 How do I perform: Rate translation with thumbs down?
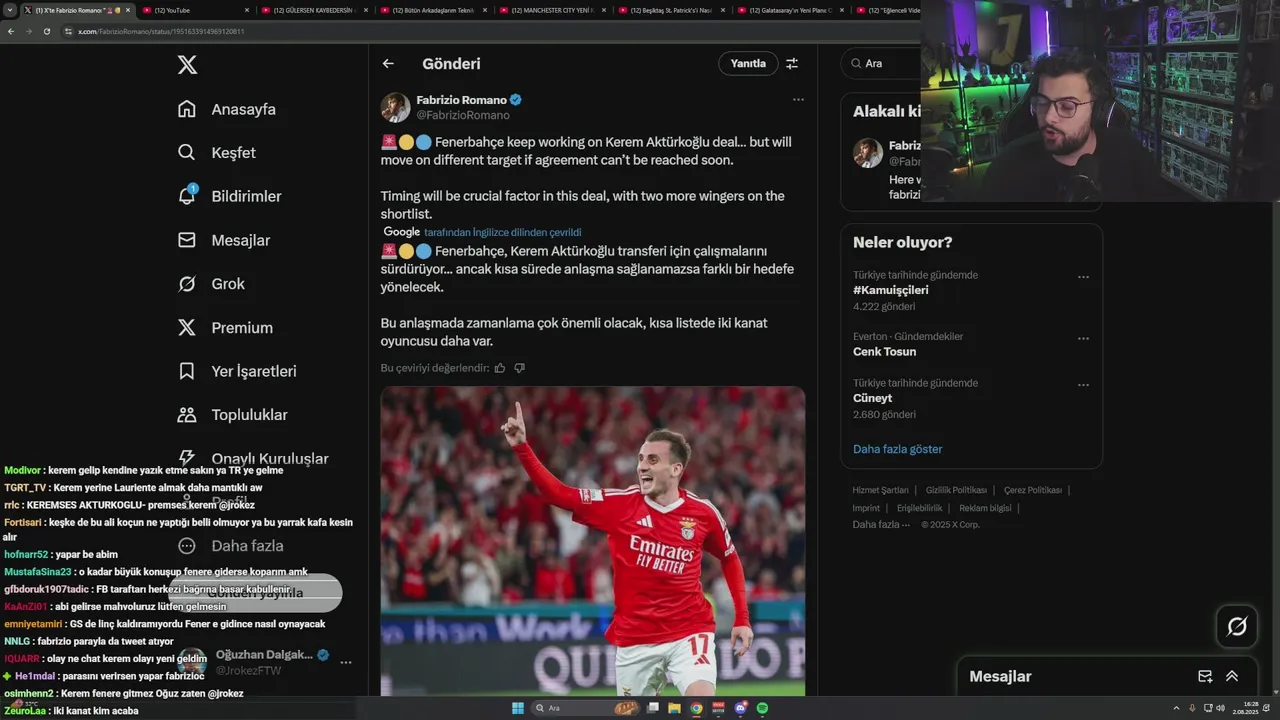click(519, 368)
